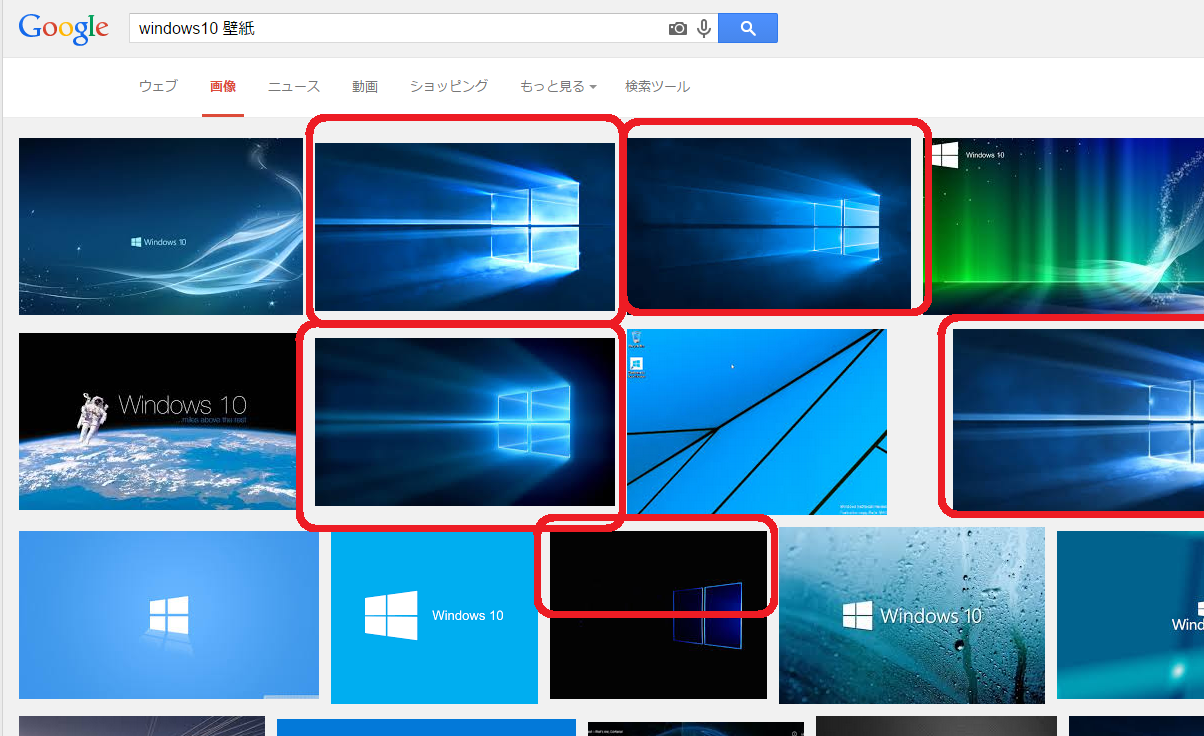Click the Google logo
The height and width of the screenshot is (736, 1204).
pos(63,29)
